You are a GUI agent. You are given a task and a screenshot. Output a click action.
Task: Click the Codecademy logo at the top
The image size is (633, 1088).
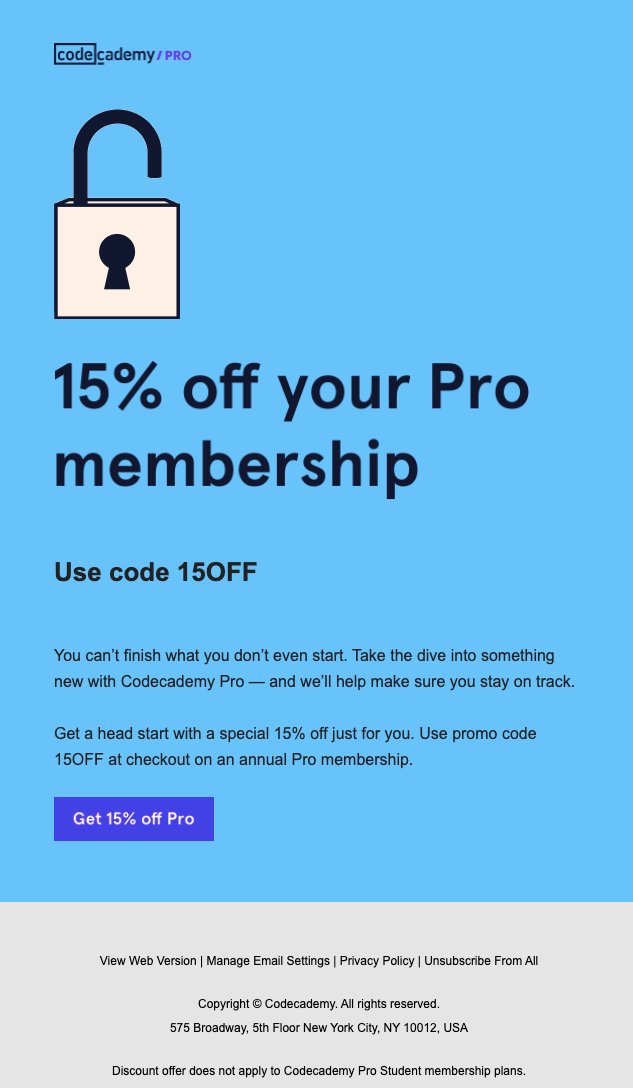click(x=104, y=54)
